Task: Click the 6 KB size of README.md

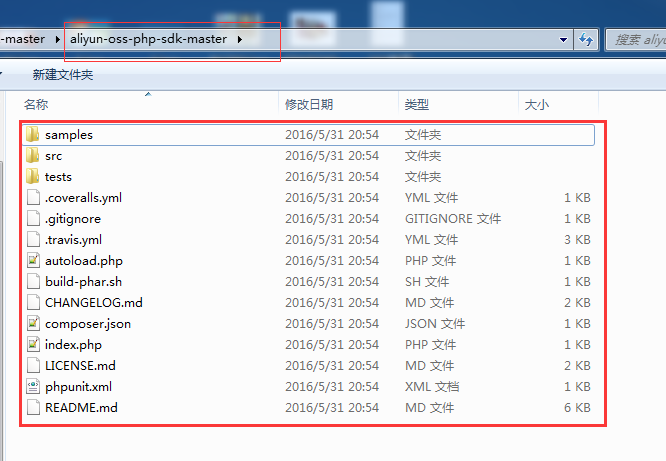Action: click(577, 408)
